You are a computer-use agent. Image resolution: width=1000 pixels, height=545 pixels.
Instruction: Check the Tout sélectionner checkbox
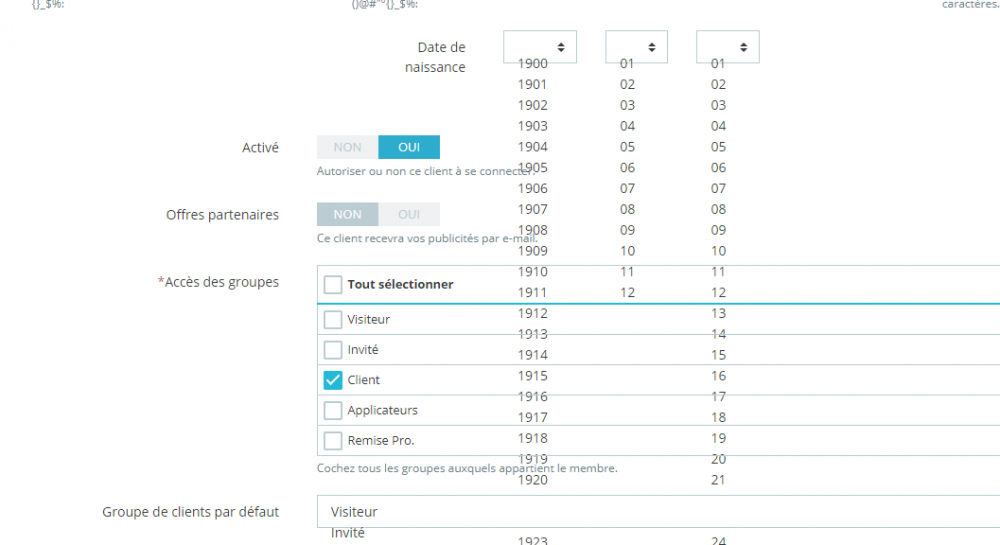point(333,284)
